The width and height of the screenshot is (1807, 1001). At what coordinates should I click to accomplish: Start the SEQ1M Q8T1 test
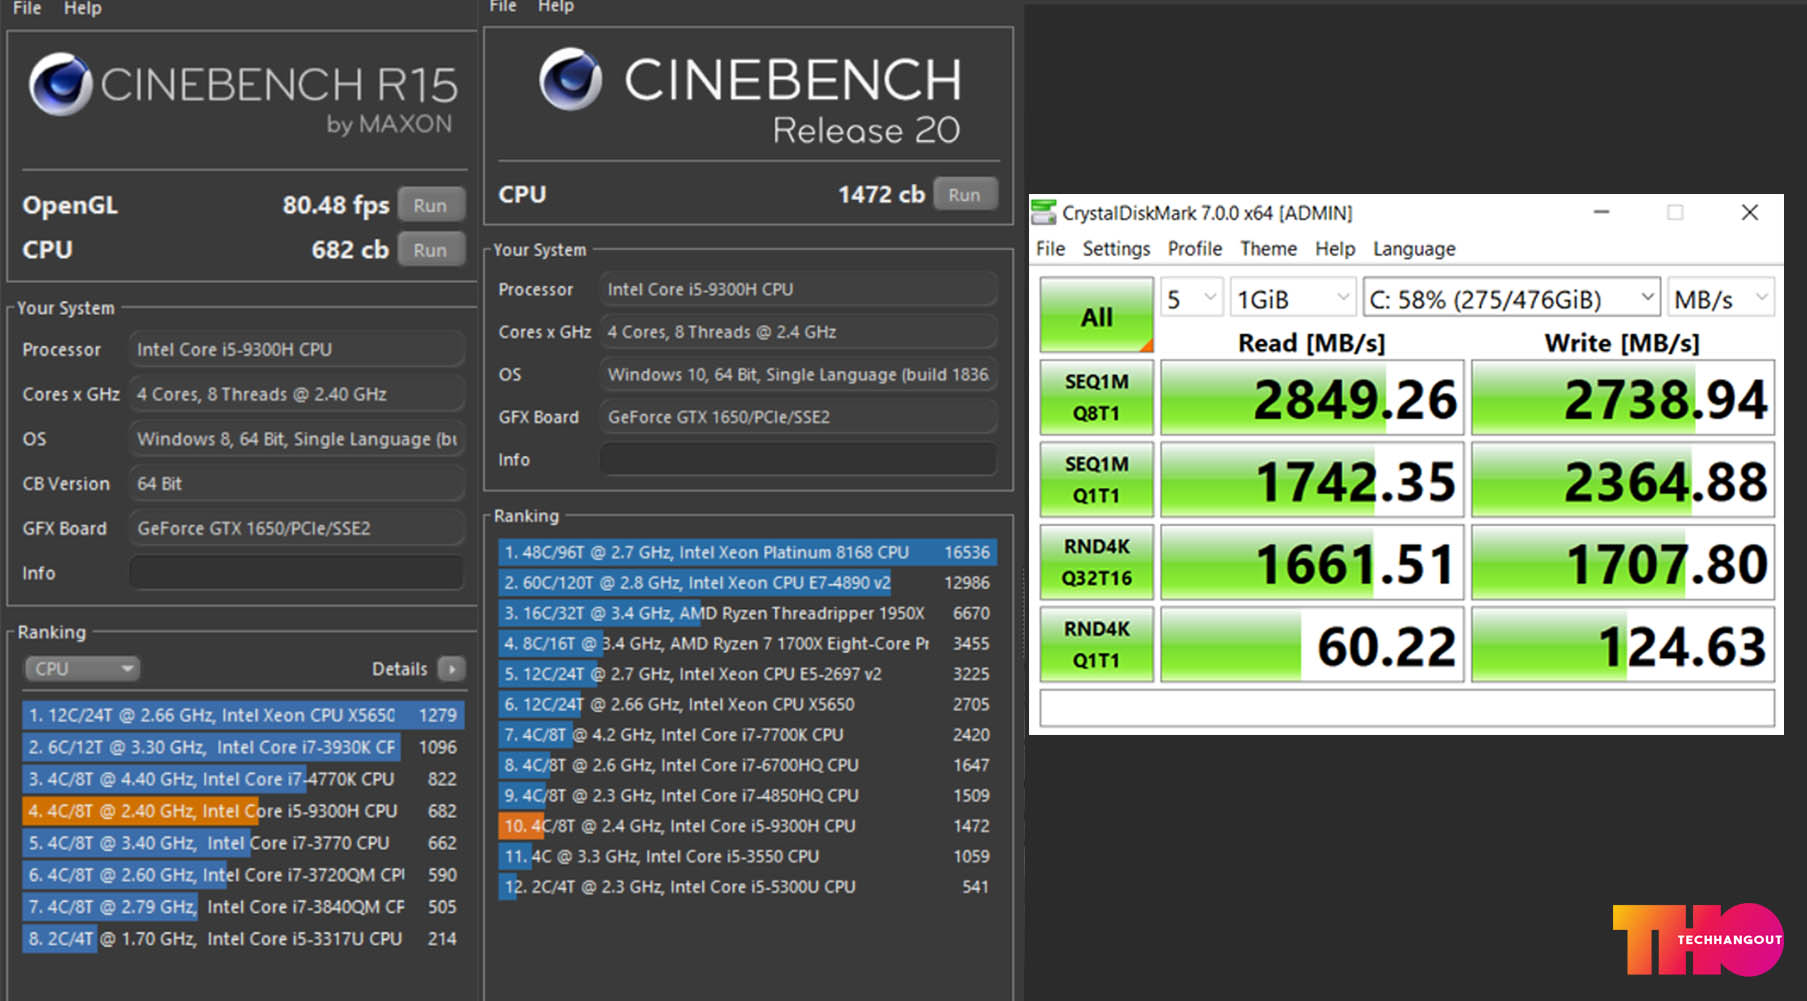coord(1097,397)
